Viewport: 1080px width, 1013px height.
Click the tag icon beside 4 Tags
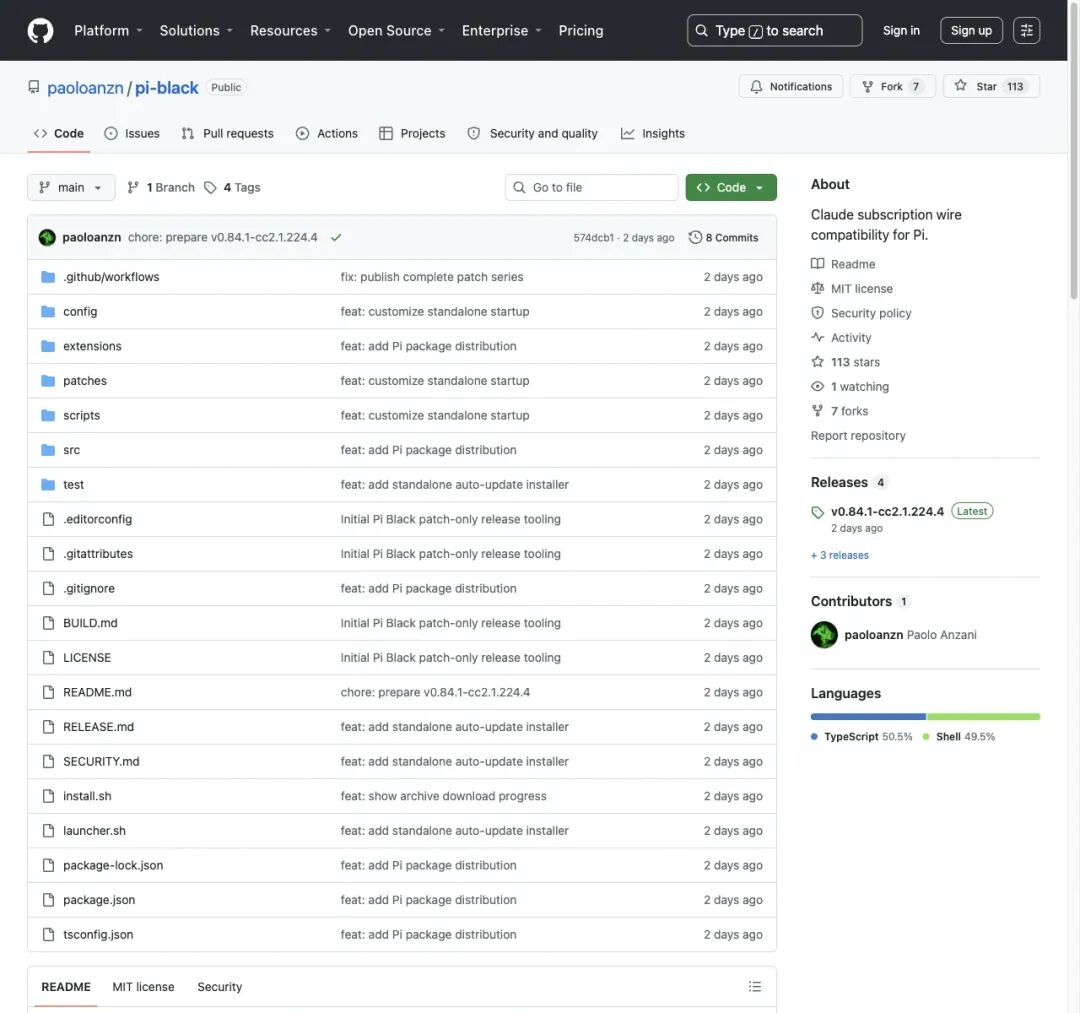point(210,187)
